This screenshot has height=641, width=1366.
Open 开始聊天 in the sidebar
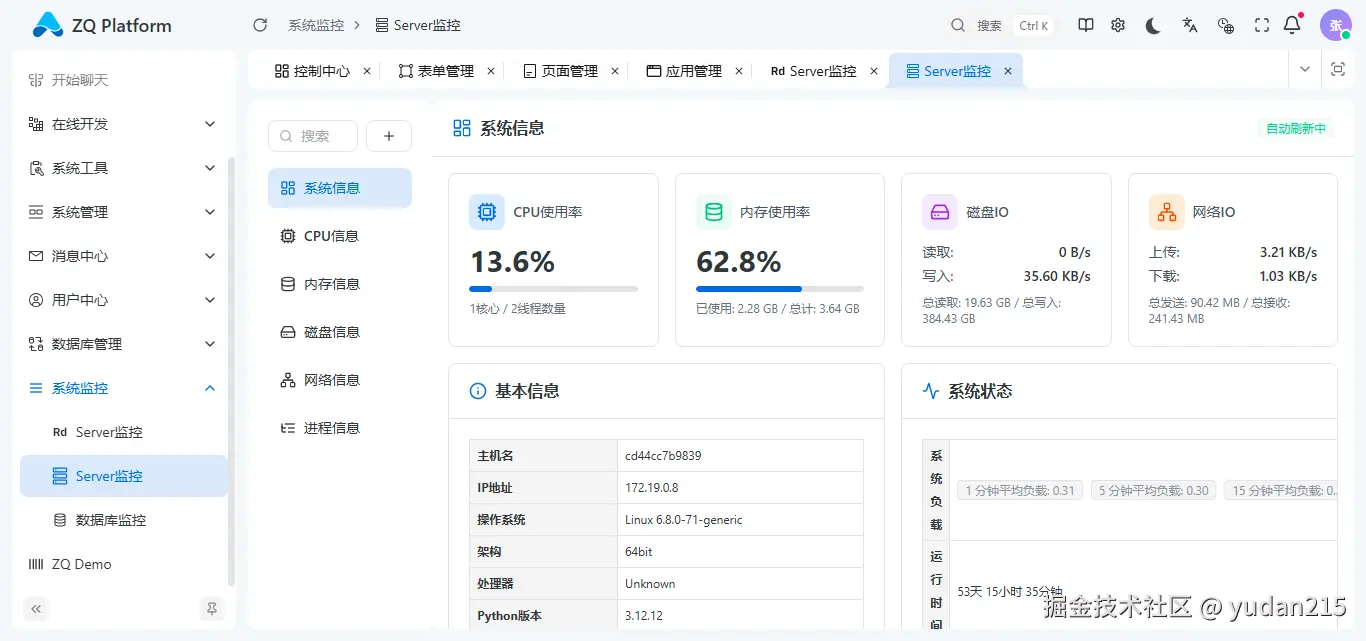click(x=124, y=80)
